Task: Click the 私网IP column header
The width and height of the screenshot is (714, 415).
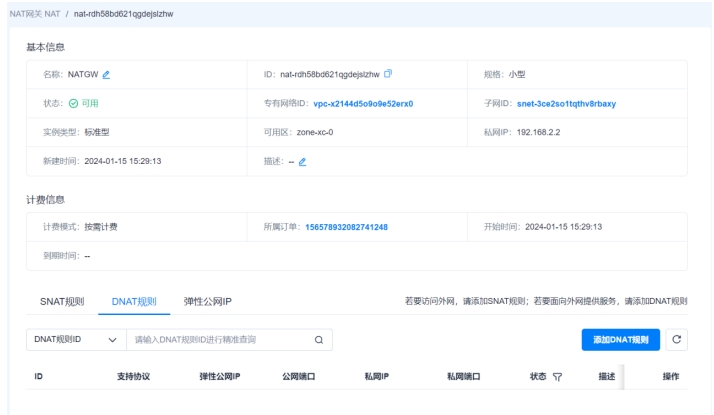Action: click(x=377, y=377)
